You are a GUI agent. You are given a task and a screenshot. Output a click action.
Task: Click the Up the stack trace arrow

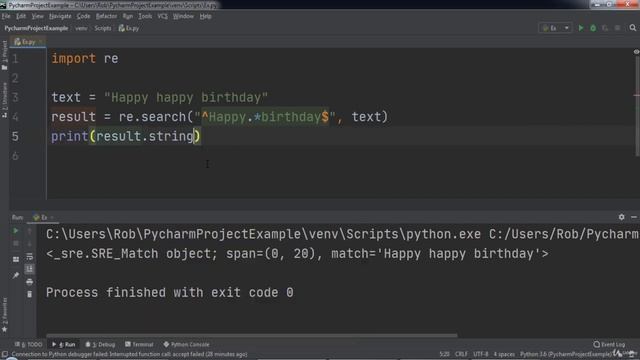pos(29,231)
